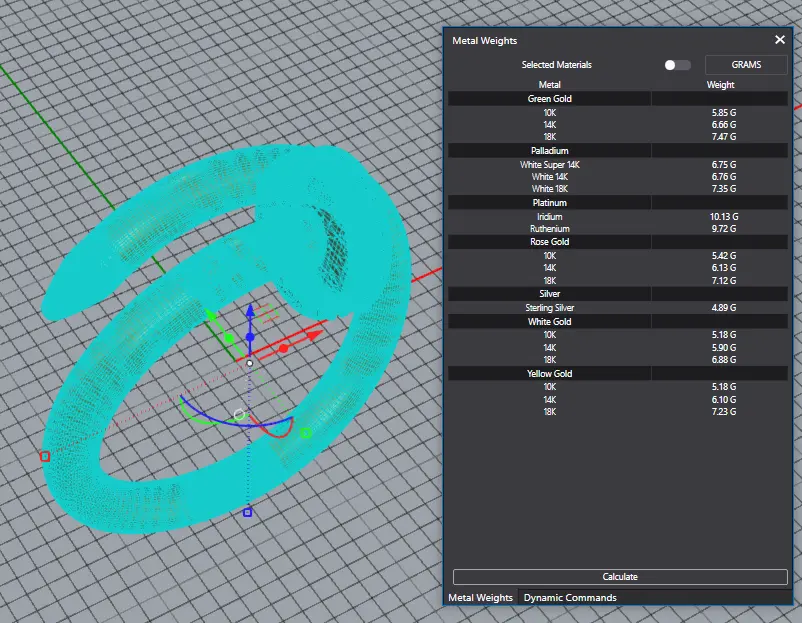The width and height of the screenshot is (802, 623).
Task: Switch to the Dynamic Commands tab
Action: point(570,598)
